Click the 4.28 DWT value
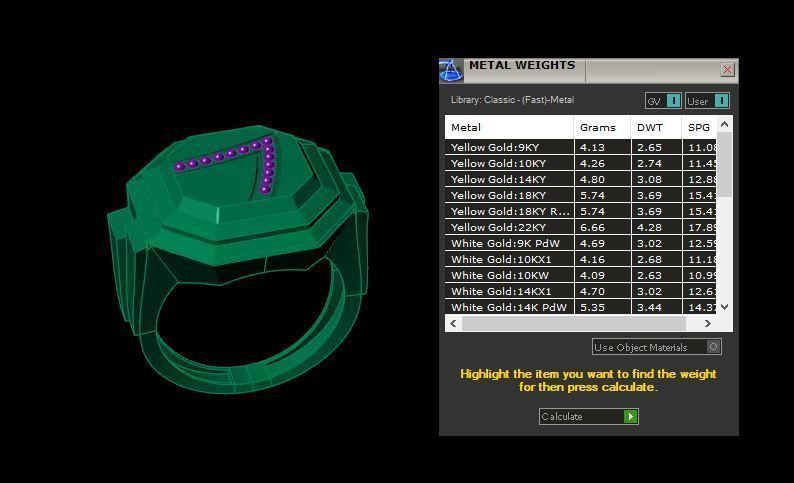 pyautogui.click(x=649, y=227)
